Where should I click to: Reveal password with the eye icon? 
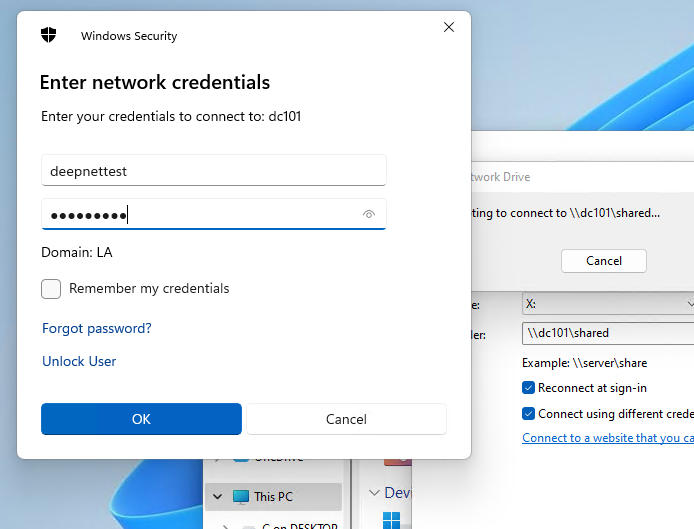coord(369,214)
